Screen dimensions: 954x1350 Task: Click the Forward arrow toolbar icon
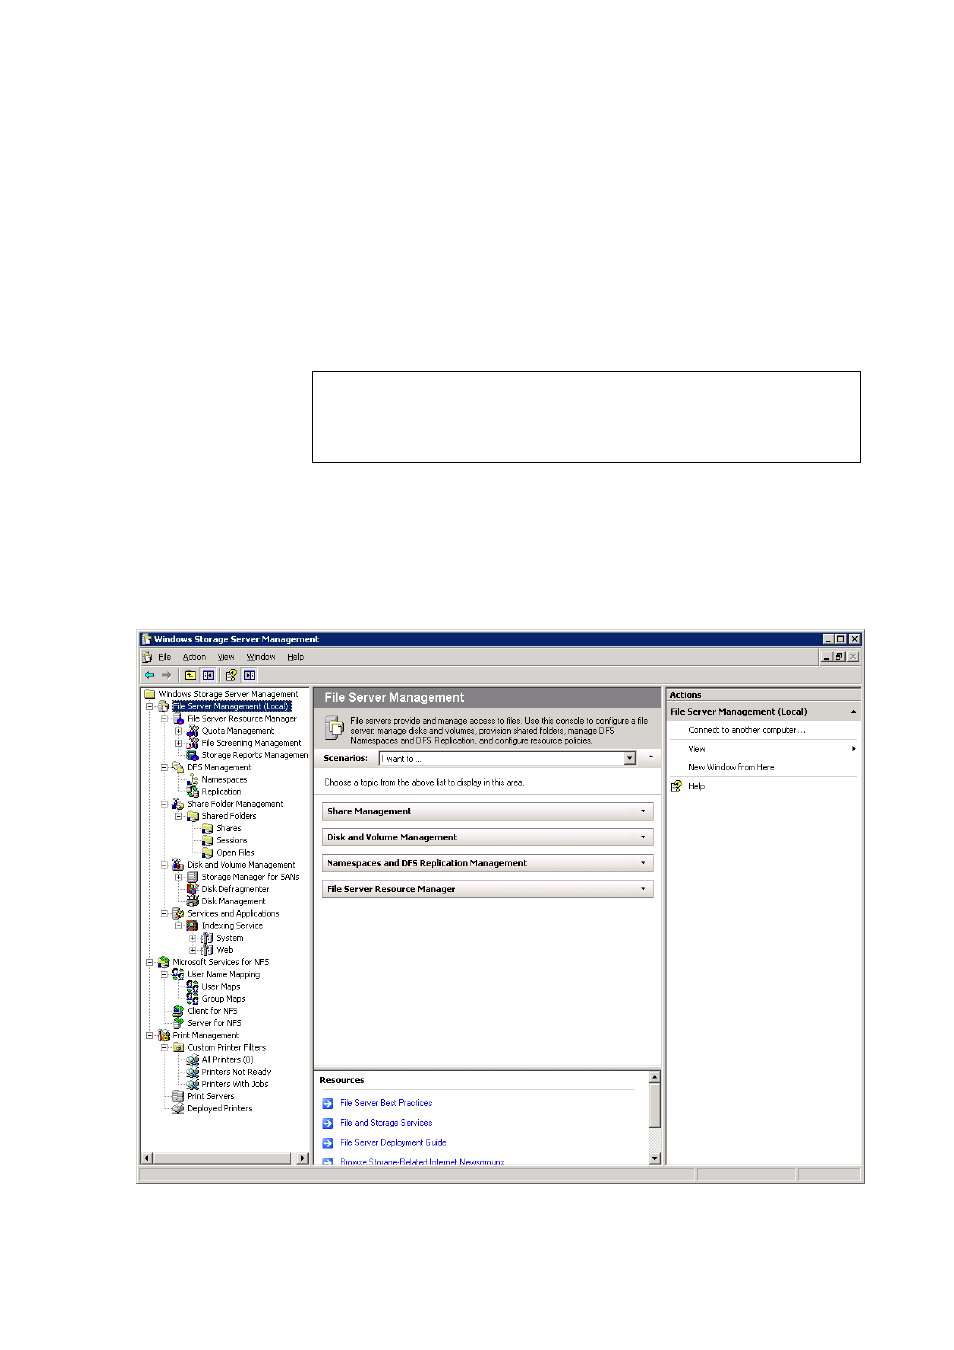pos(166,675)
